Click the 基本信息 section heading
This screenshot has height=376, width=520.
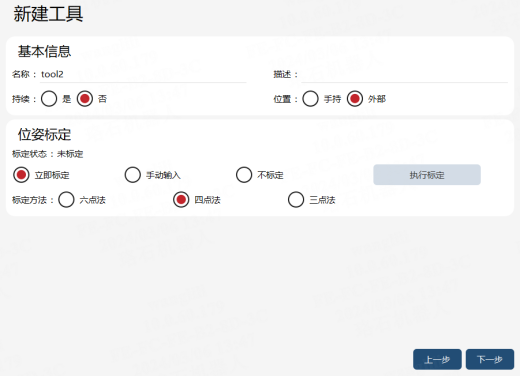[x=44, y=52]
